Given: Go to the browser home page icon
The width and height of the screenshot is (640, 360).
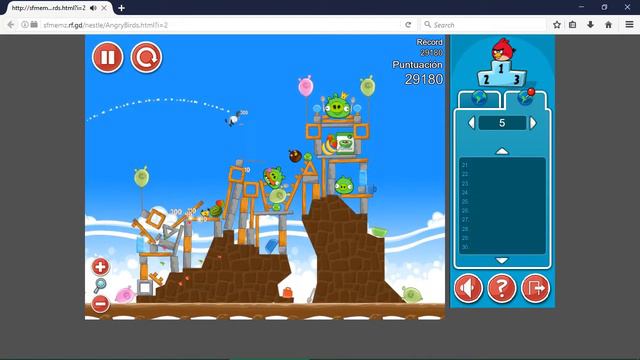Looking at the screenshot, I should coord(608,25).
